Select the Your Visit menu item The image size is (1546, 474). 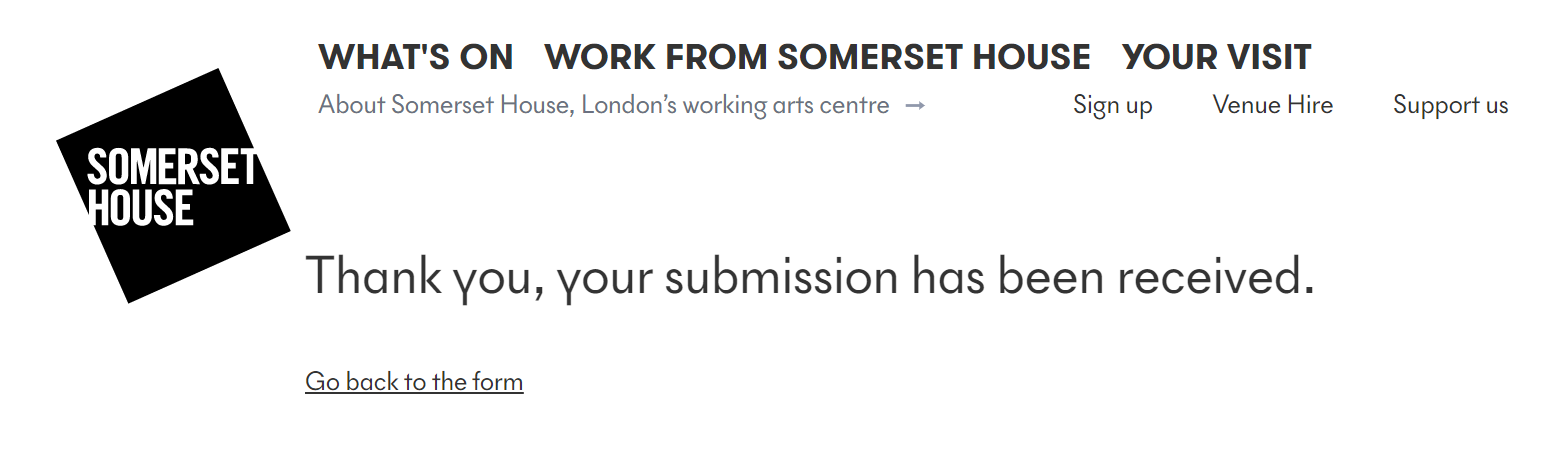1216,58
